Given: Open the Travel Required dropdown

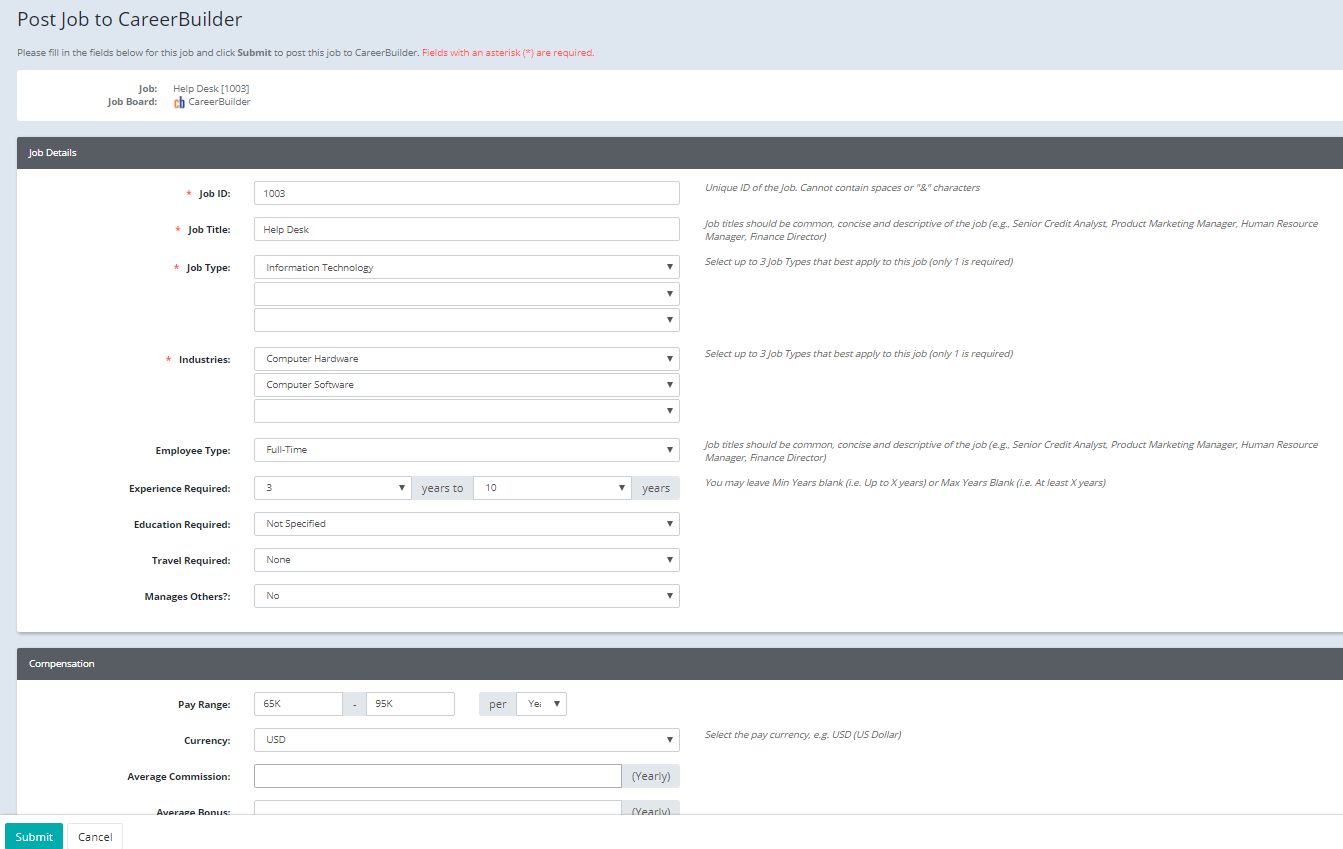Looking at the screenshot, I should [x=466, y=560].
